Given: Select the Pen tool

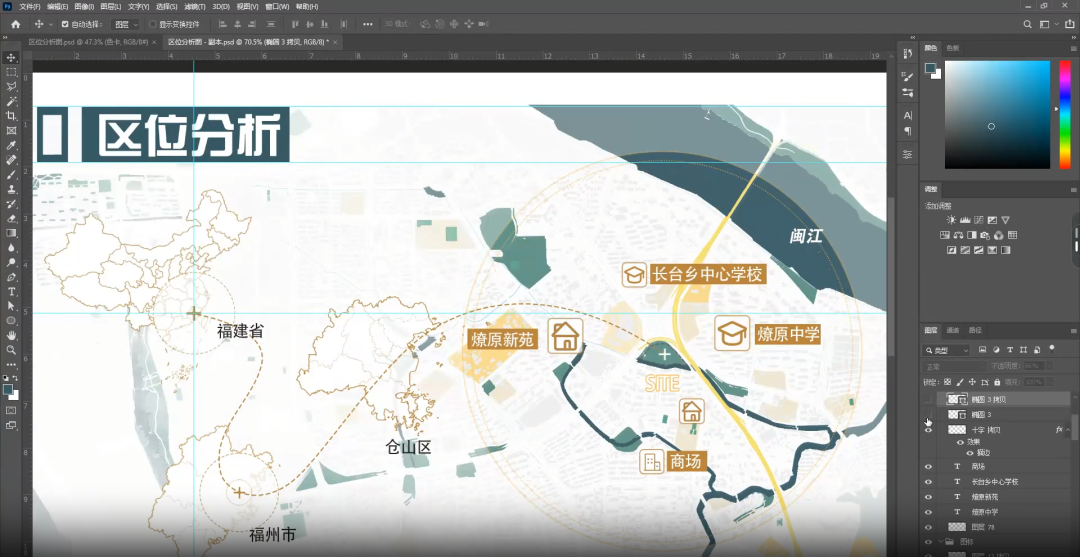Looking at the screenshot, I should click(x=11, y=277).
